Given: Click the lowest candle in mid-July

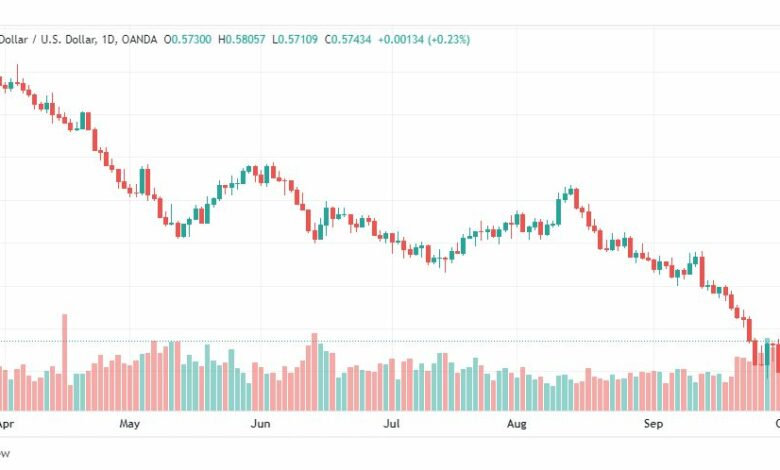Looking at the screenshot, I should pyautogui.click(x=445, y=260).
